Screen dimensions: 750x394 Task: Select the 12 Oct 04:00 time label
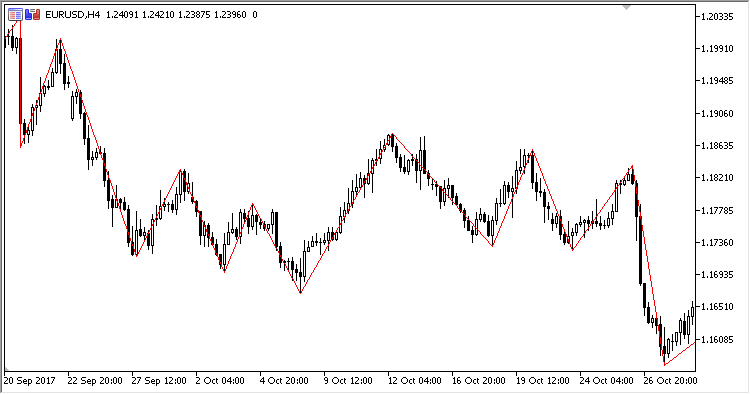414,381
